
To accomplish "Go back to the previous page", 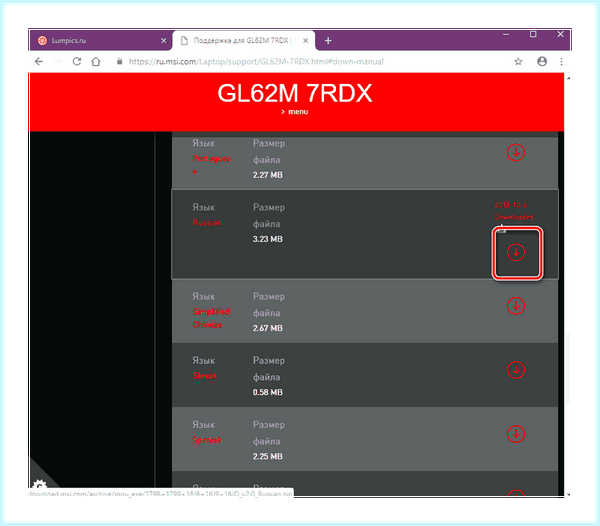I will pyautogui.click(x=39, y=61).
